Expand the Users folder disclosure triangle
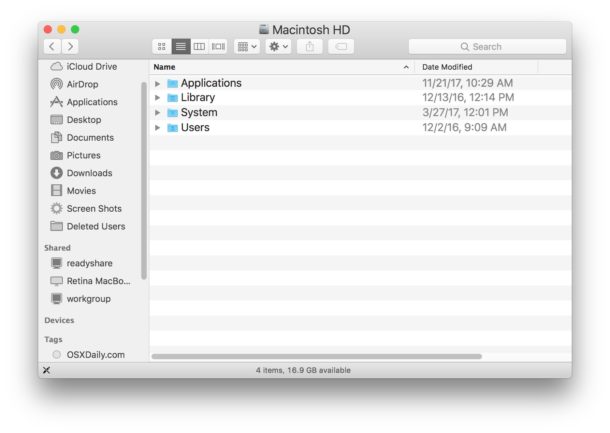Image resolution: width=610 pixels, height=433 pixels. (x=158, y=128)
